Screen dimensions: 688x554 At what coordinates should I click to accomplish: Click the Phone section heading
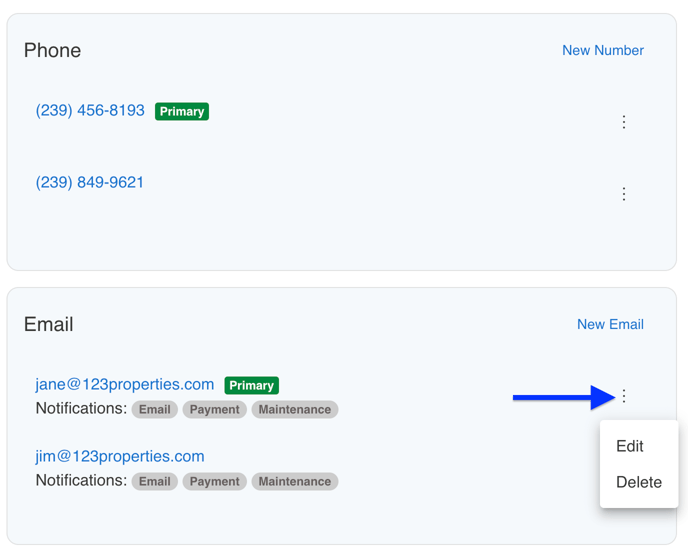click(52, 51)
